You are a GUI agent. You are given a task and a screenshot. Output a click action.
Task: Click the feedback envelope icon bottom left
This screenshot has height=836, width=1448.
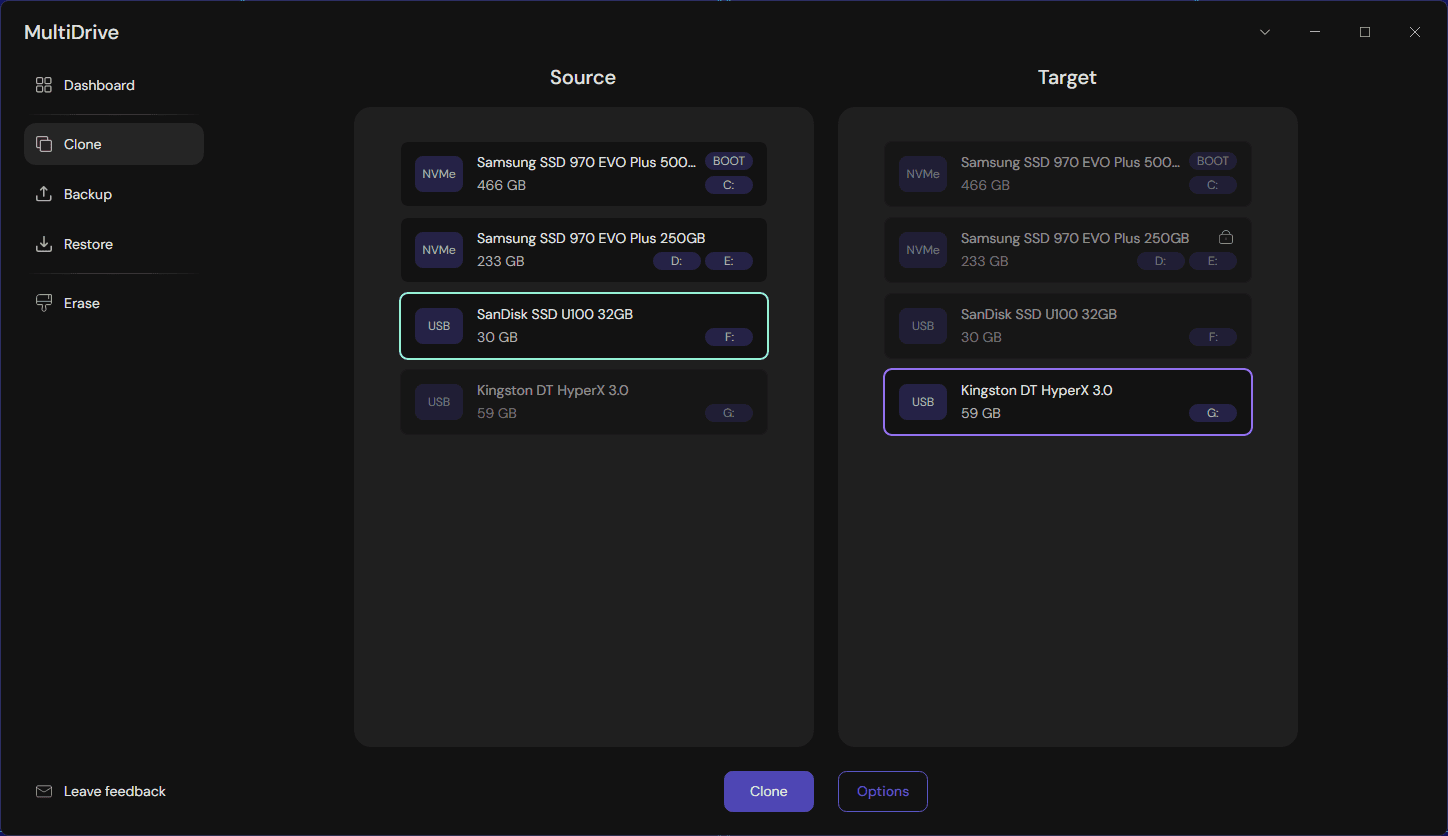(44, 790)
